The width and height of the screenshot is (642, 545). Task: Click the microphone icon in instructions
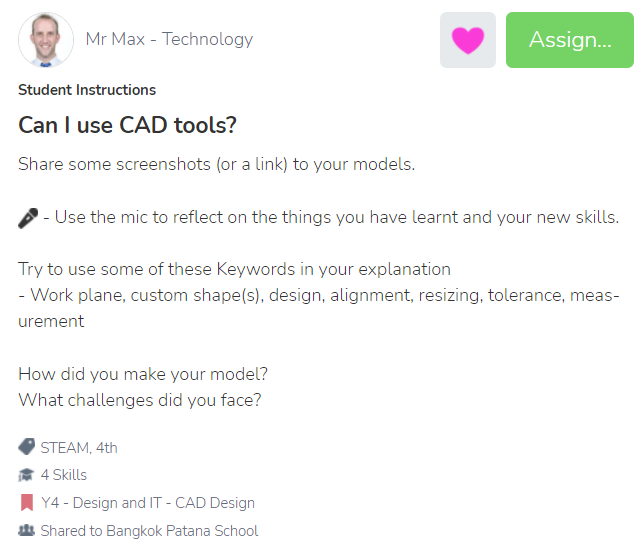click(x=28, y=218)
